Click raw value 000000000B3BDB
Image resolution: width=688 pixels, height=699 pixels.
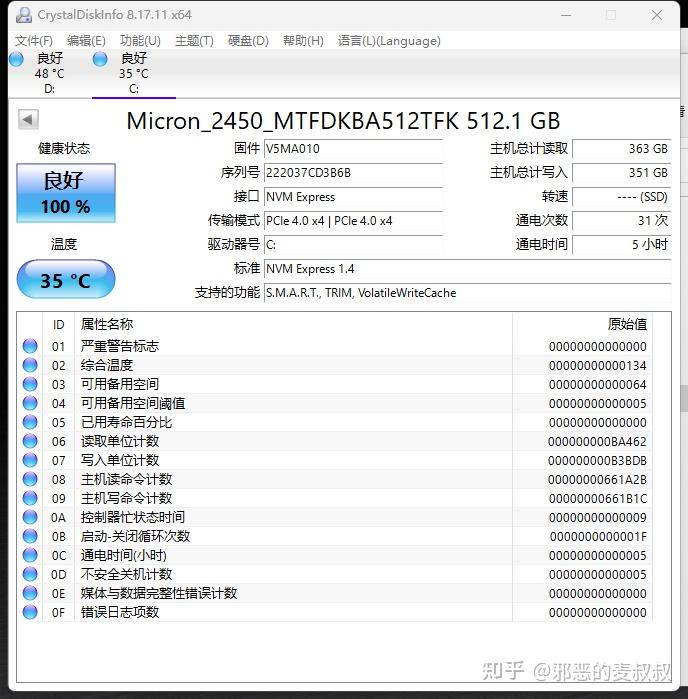coord(597,460)
